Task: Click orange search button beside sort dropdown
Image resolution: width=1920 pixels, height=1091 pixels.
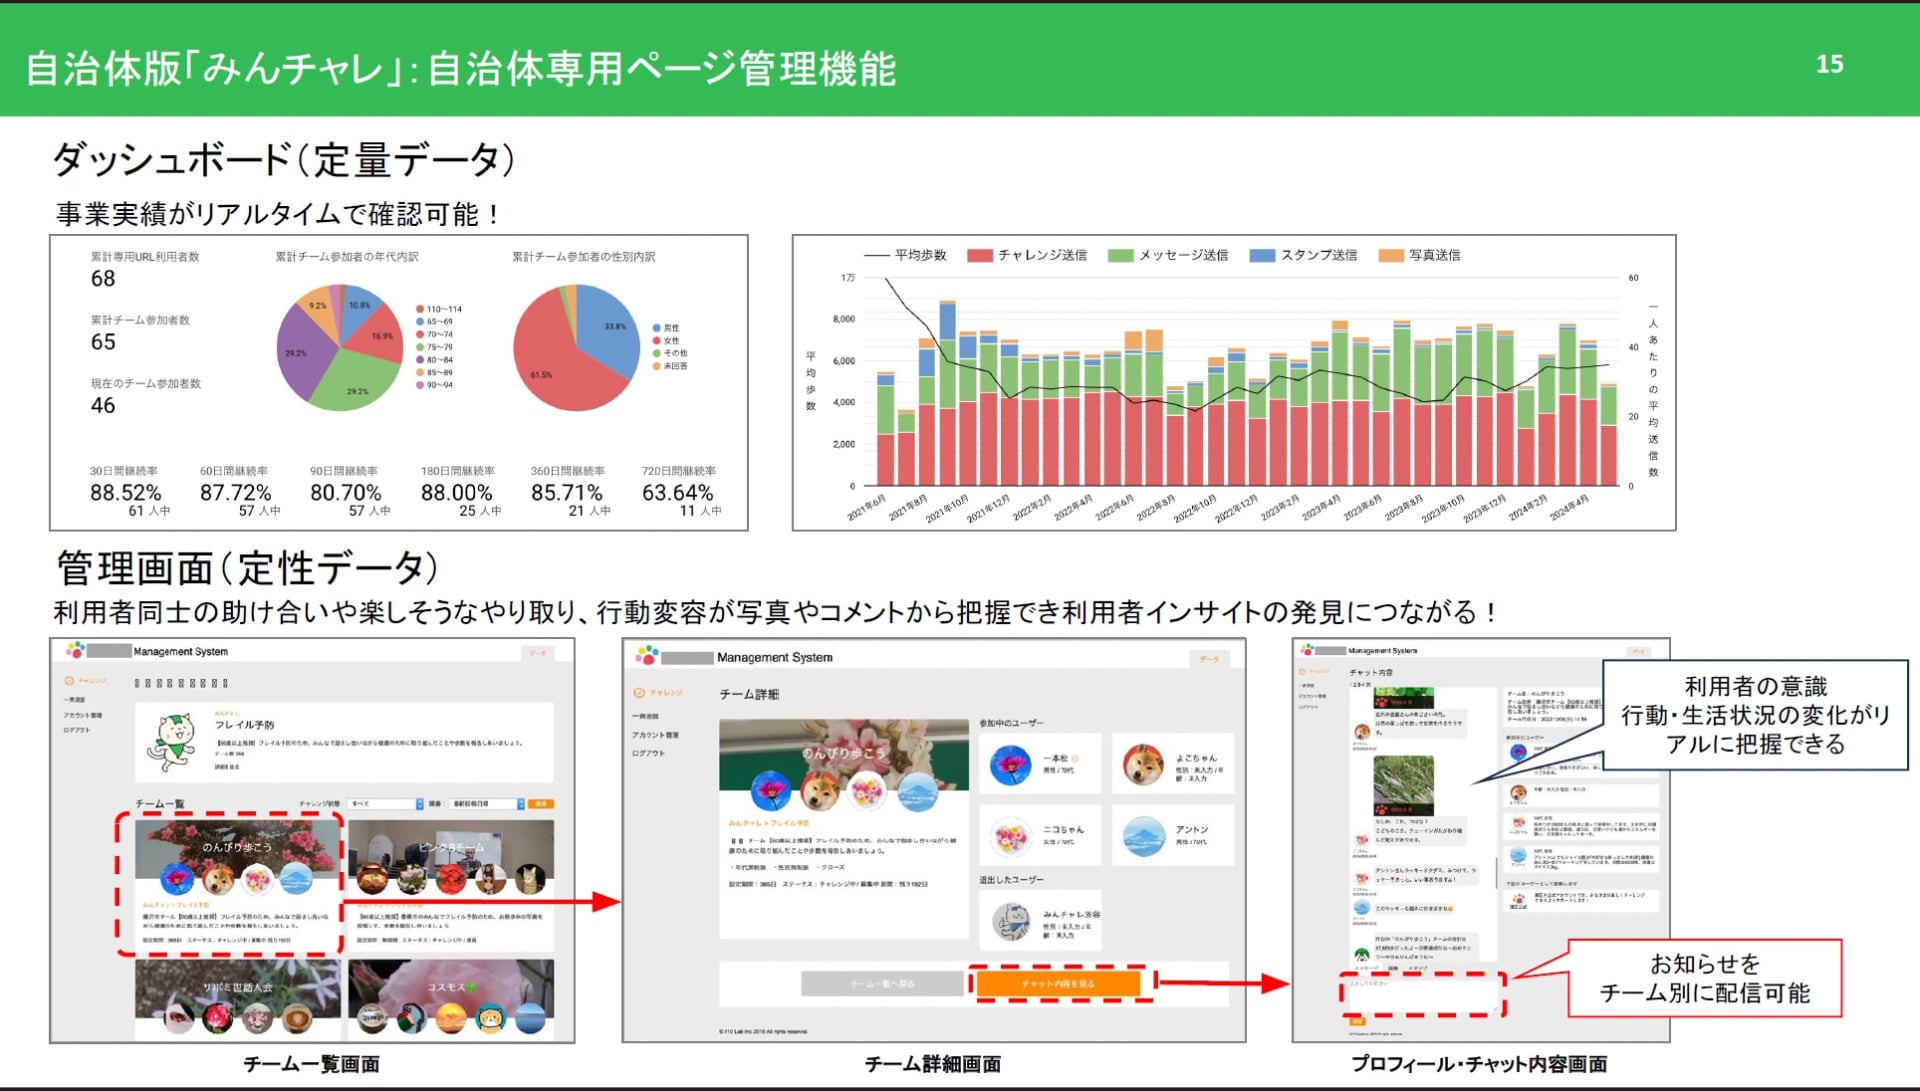Action: (540, 804)
